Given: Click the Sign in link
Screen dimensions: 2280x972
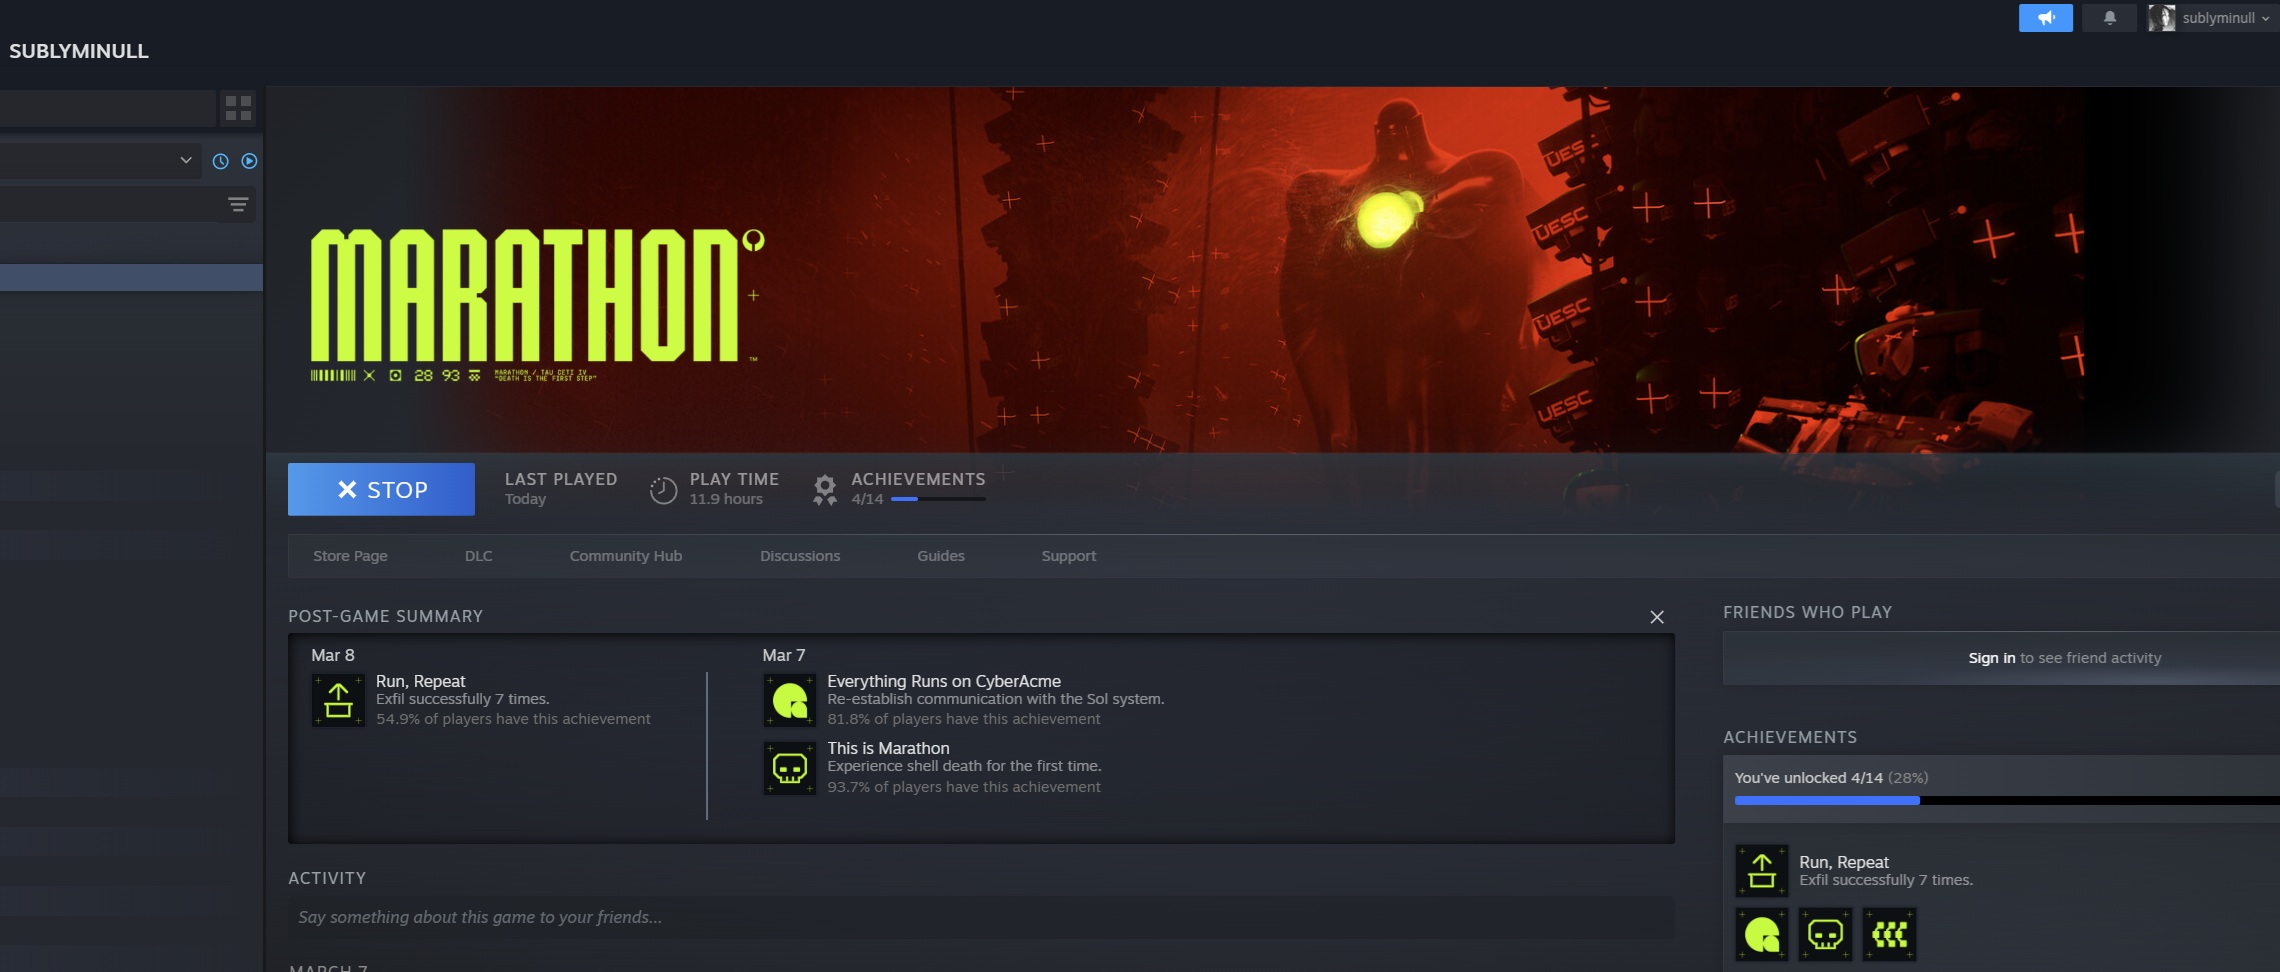Looking at the screenshot, I should pos(1991,658).
